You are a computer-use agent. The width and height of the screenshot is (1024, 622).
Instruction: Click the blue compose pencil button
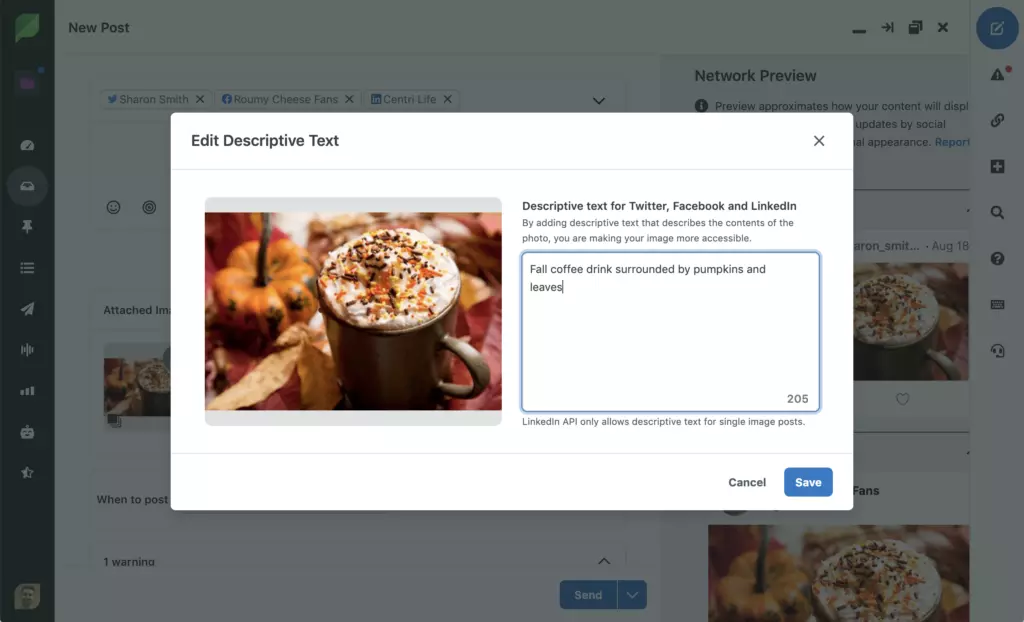click(997, 28)
